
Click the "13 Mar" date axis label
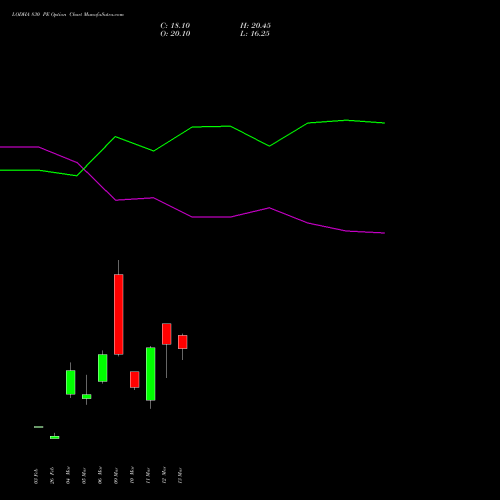[x=180, y=475]
